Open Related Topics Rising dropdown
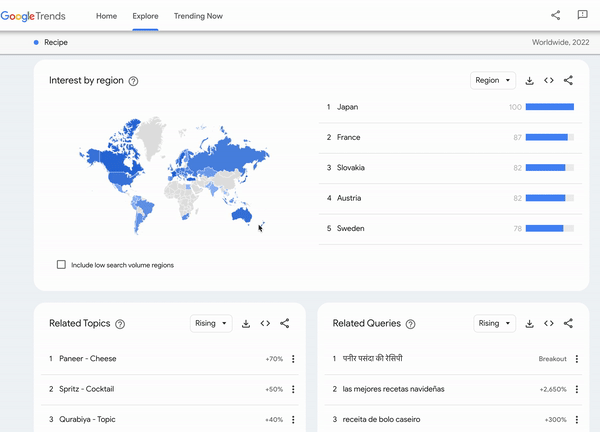 211,323
